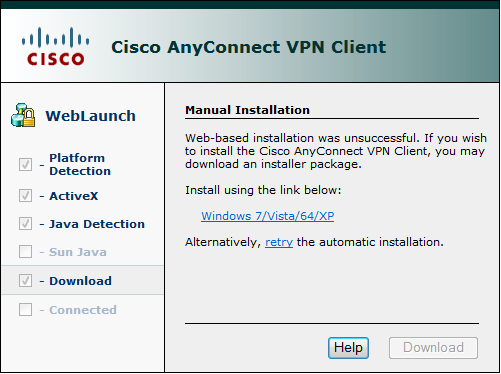Image resolution: width=501 pixels, height=374 pixels.
Task: Click the WebLaunch padlock network icon
Action: (x=23, y=115)
